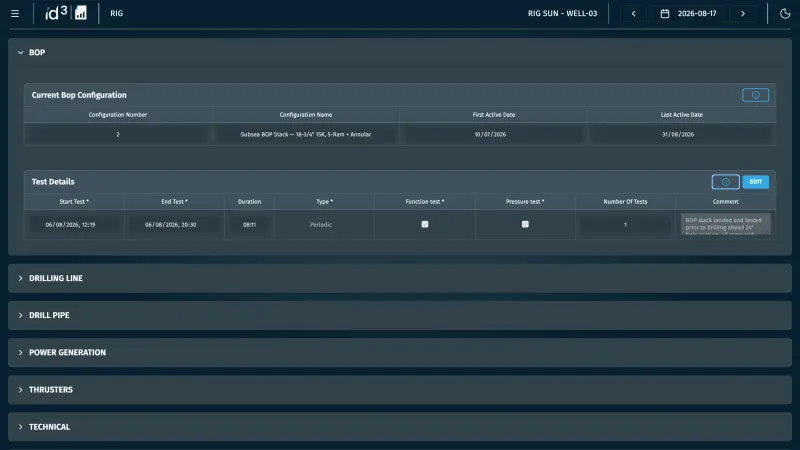Toggle the Function test checkbox
800x450 pixels.
[425, 224]
